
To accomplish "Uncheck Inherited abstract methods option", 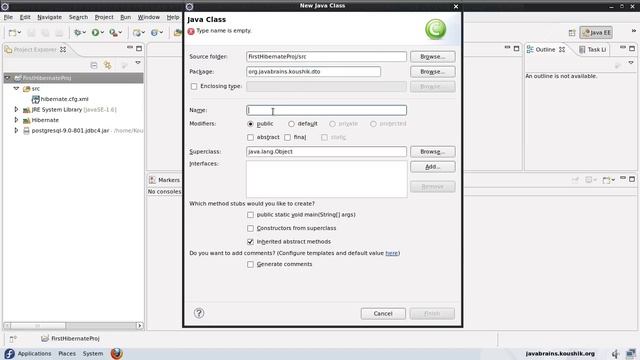I will point(250,242).
